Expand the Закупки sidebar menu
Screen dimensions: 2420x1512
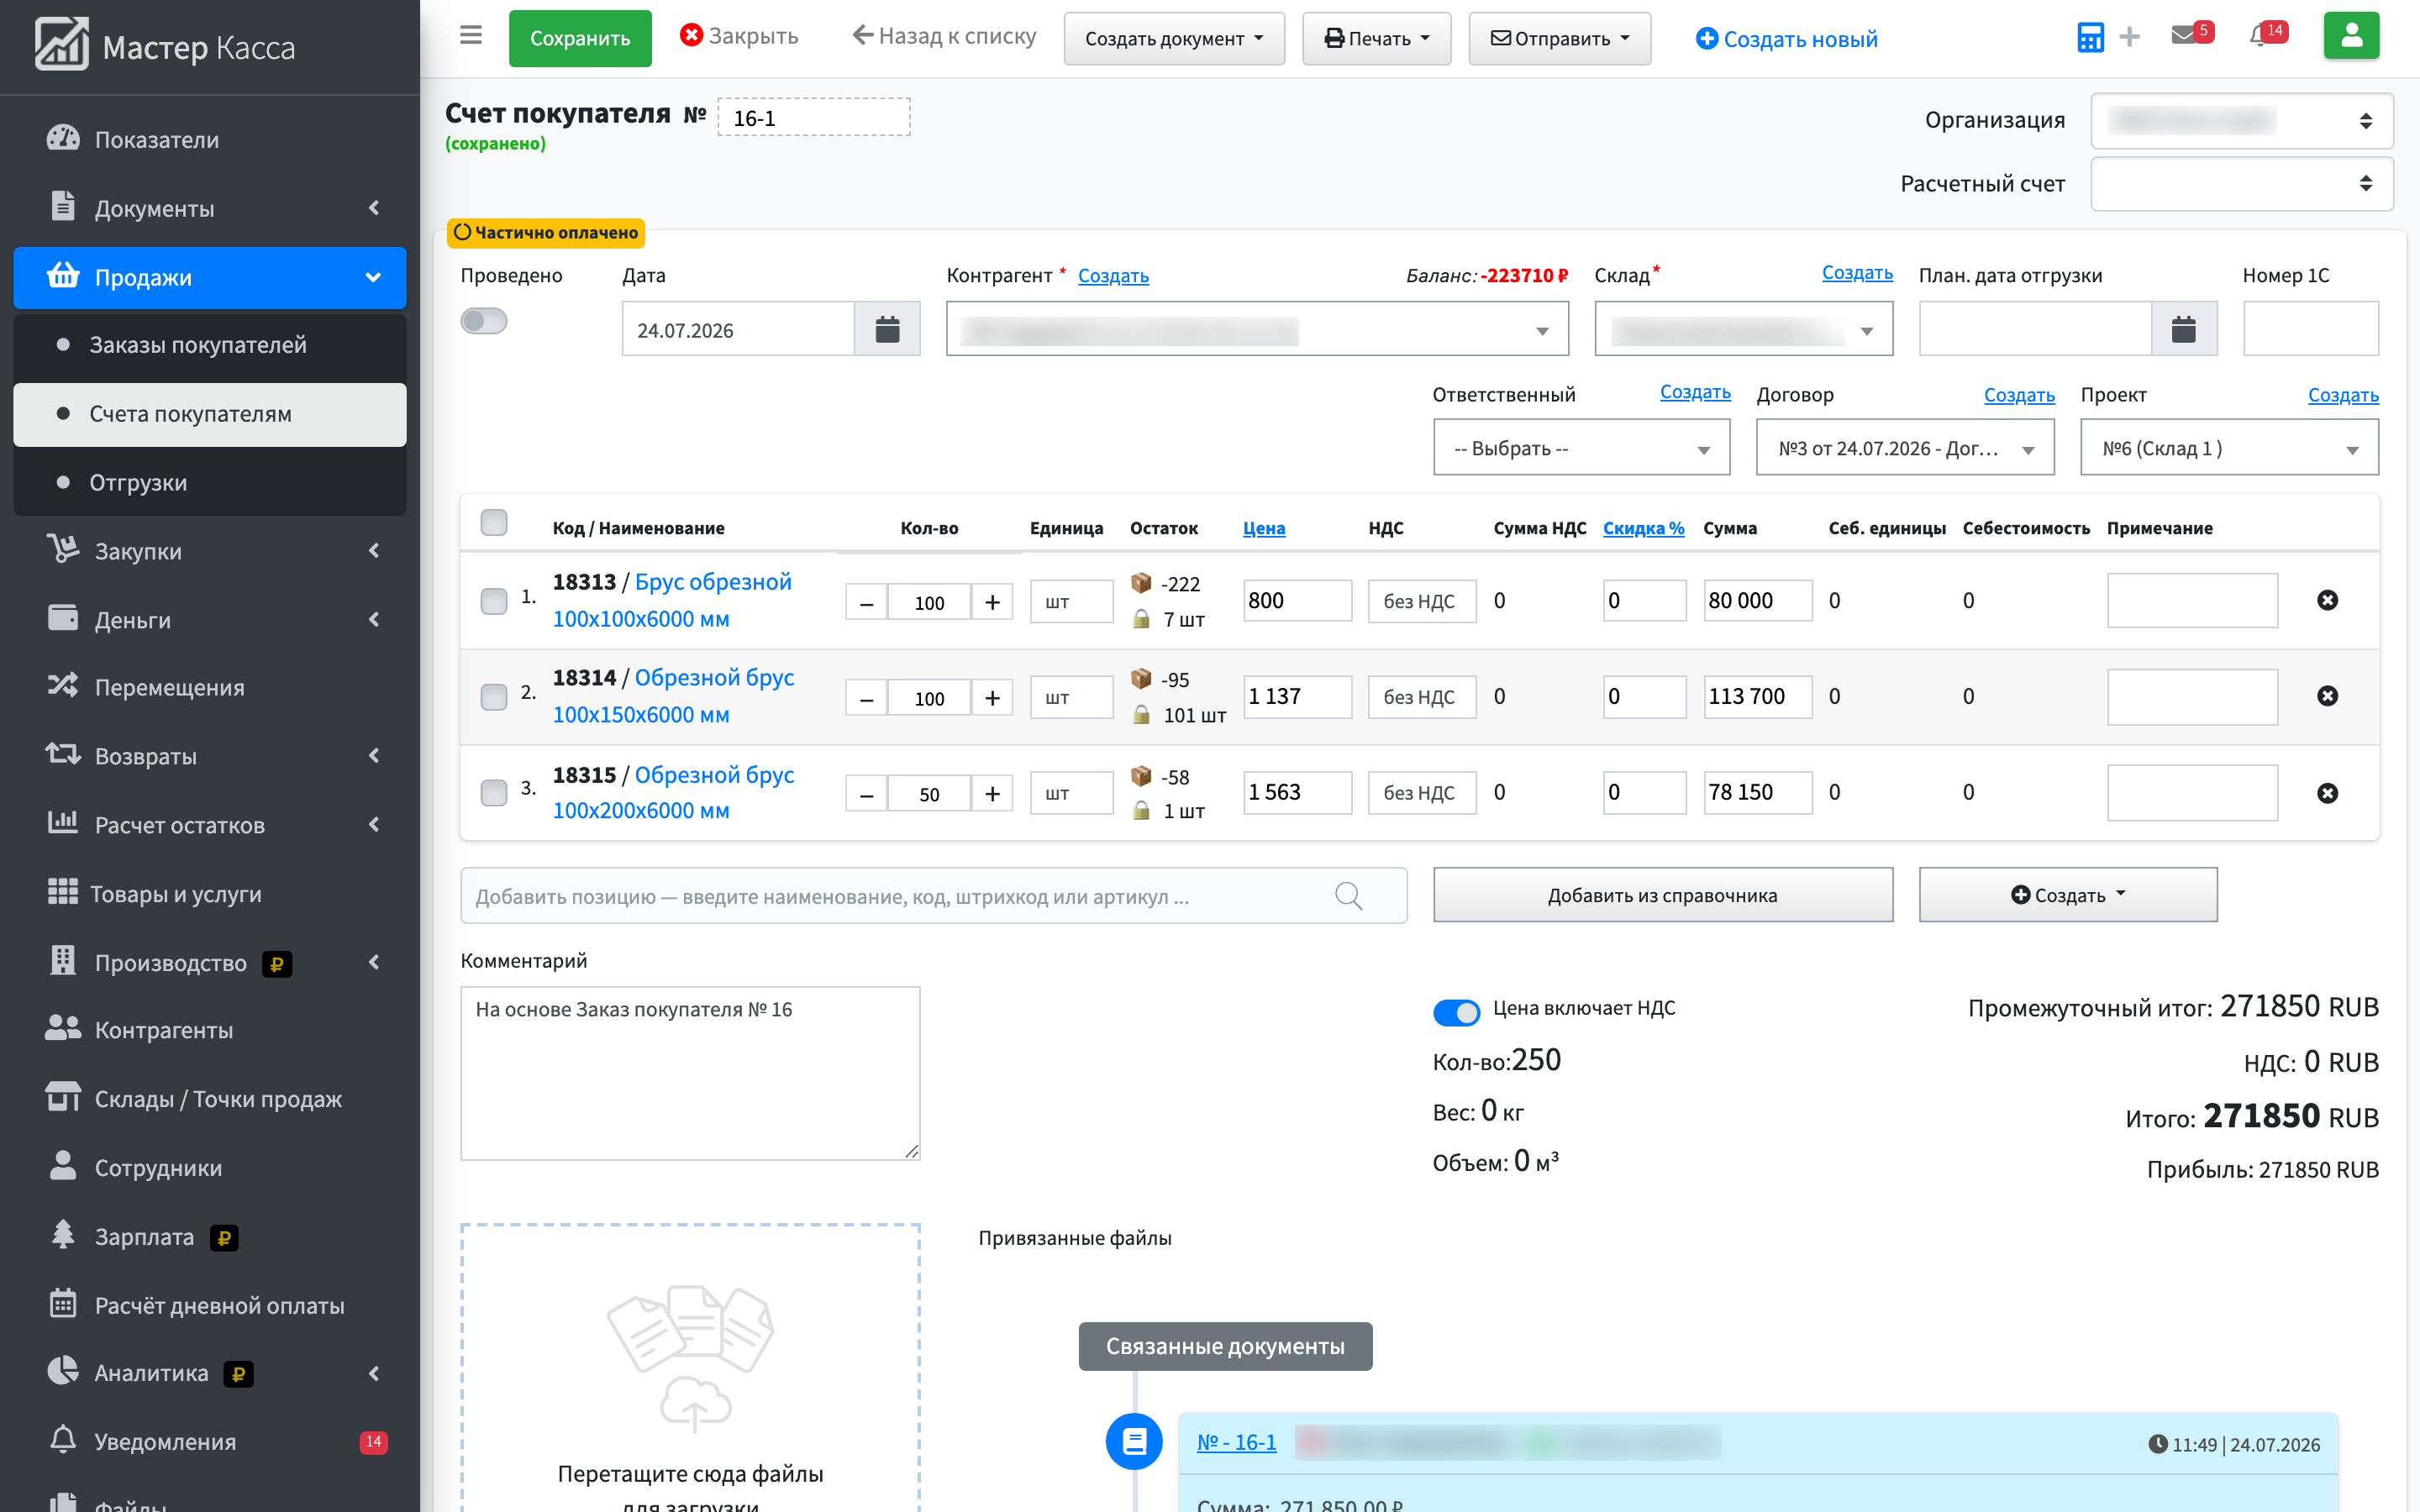click(210, 551)
